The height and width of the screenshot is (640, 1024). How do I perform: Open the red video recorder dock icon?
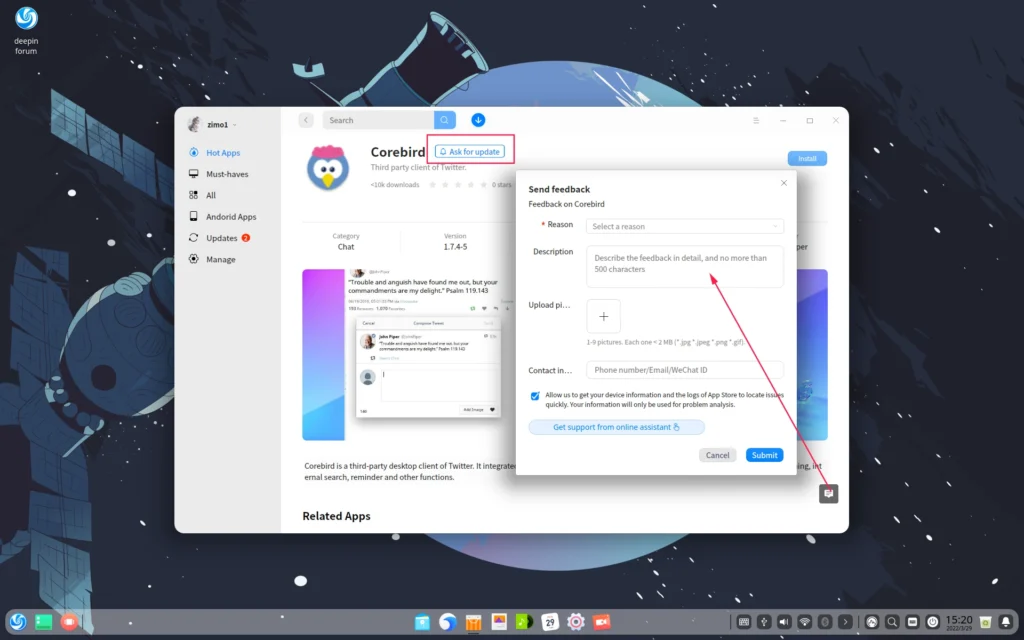pyautogui.click(x=601, y=622)
